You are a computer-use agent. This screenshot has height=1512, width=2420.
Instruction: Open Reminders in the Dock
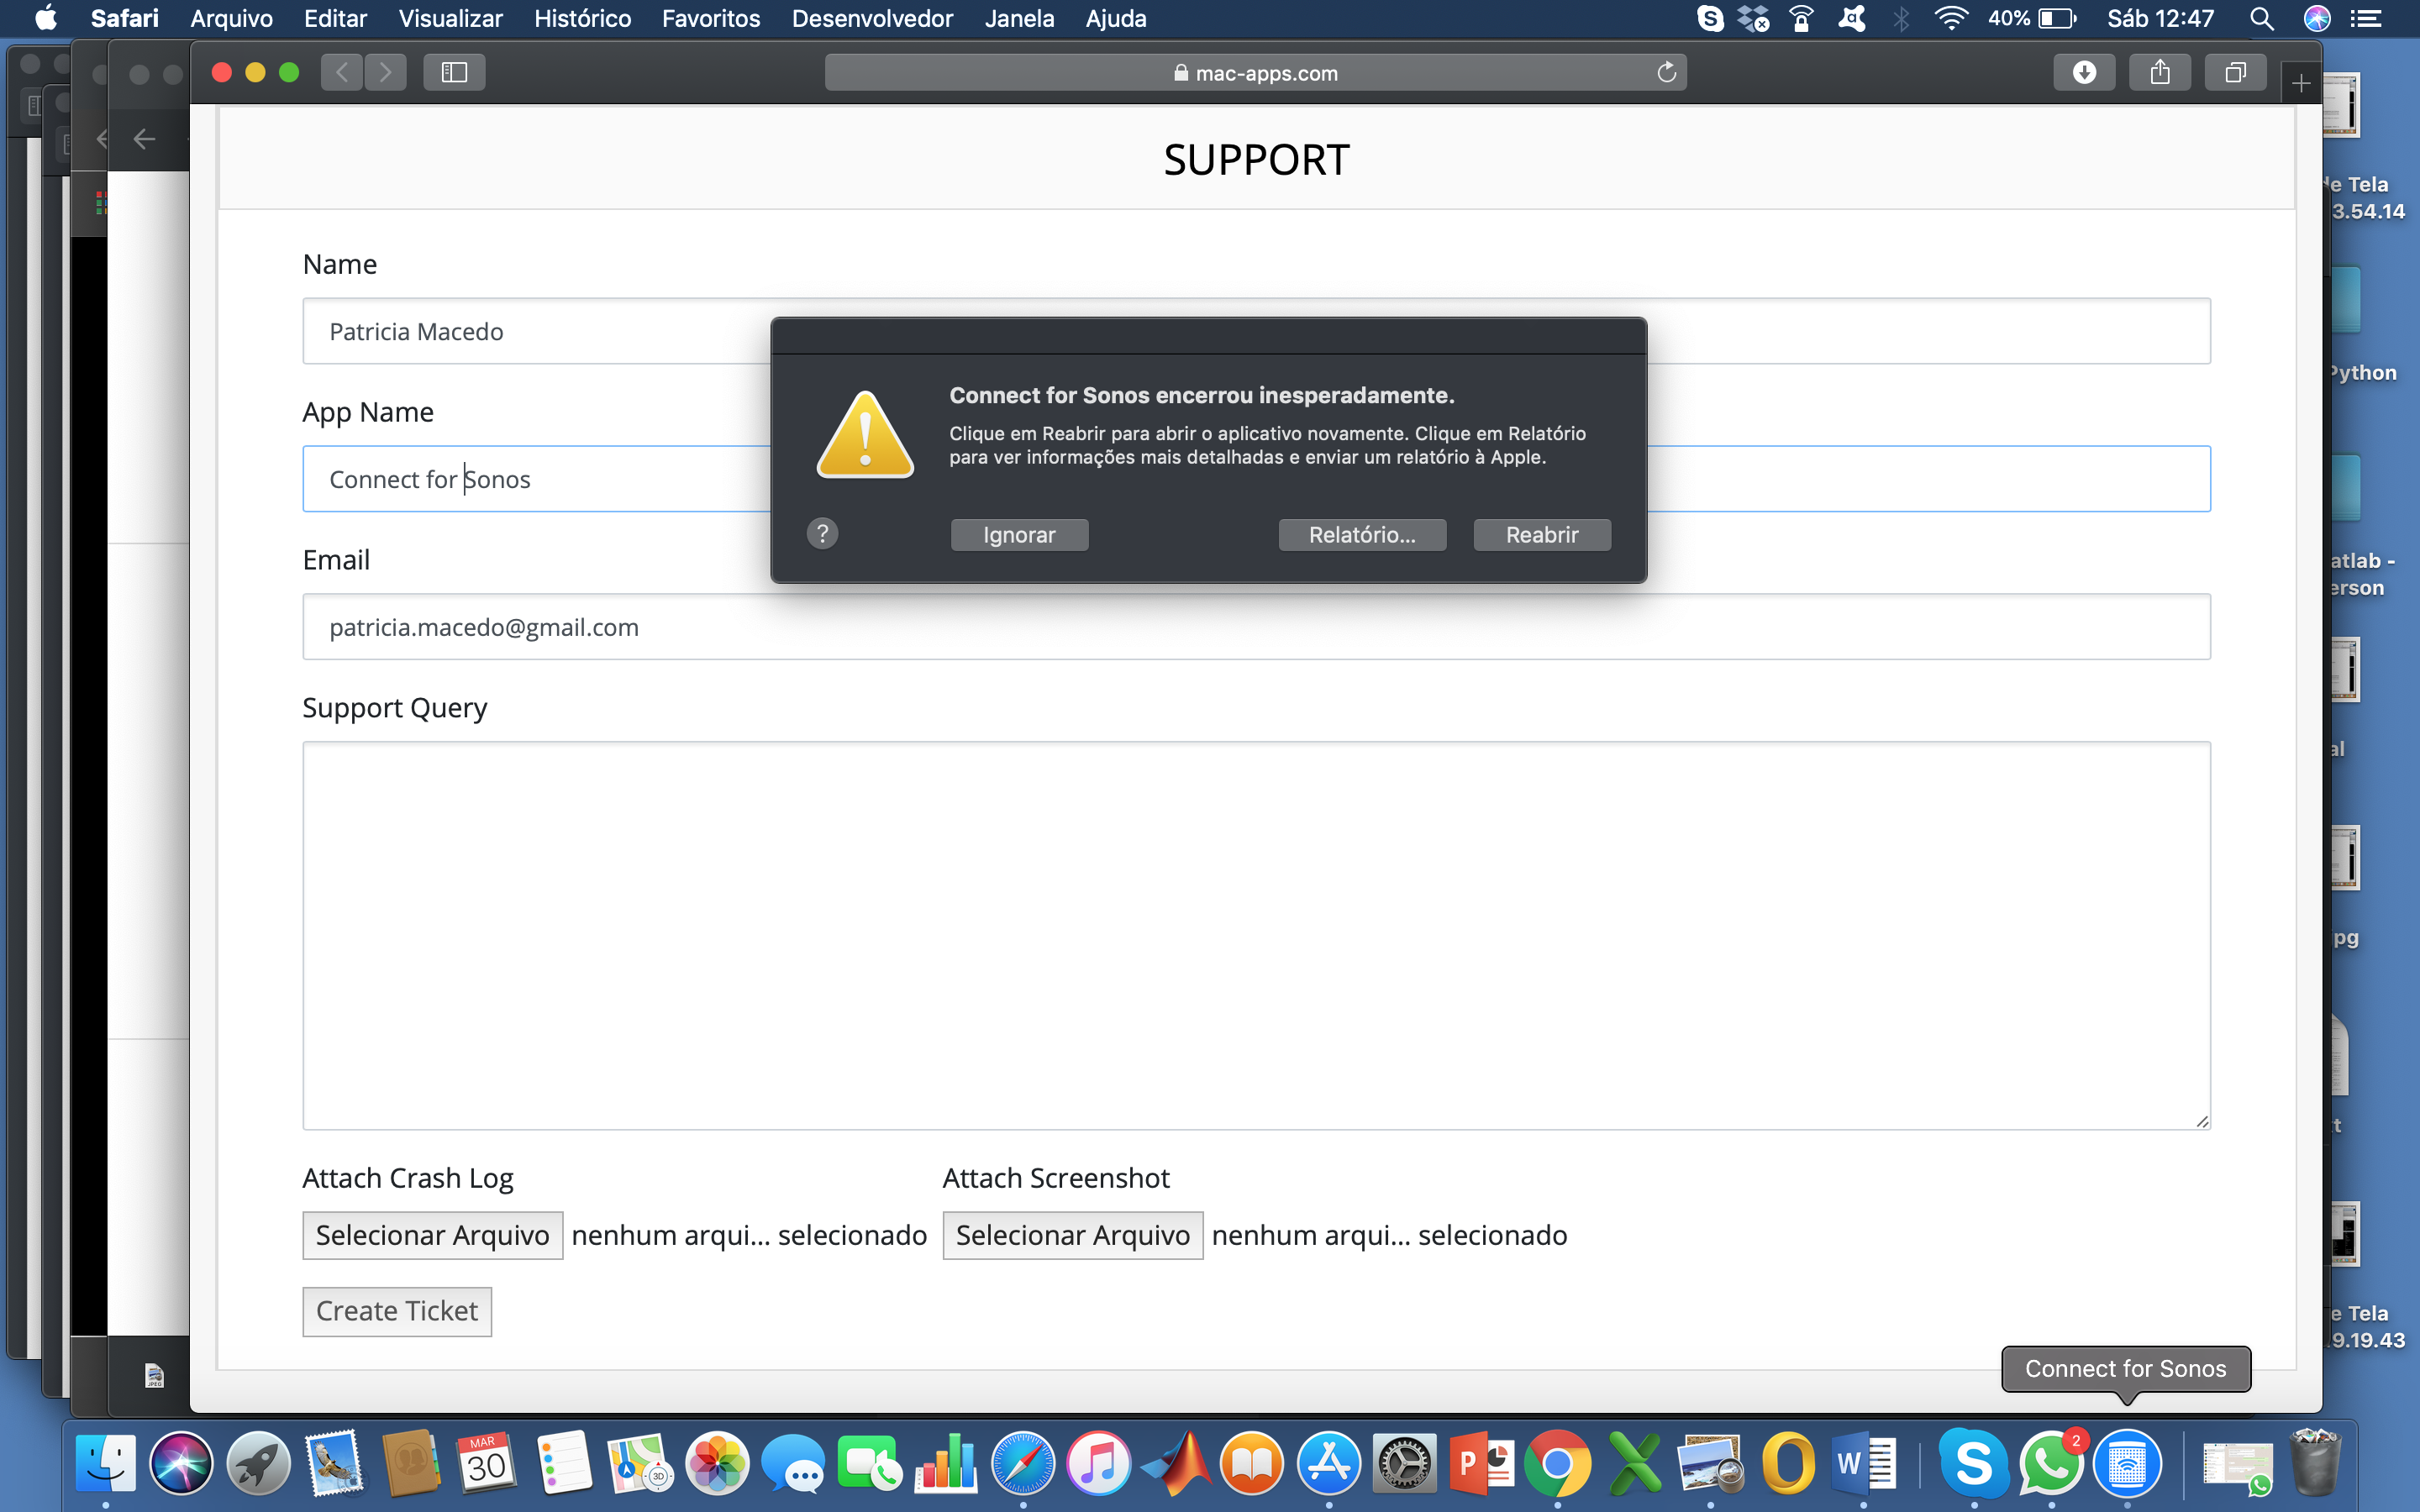click(564, 1463)
